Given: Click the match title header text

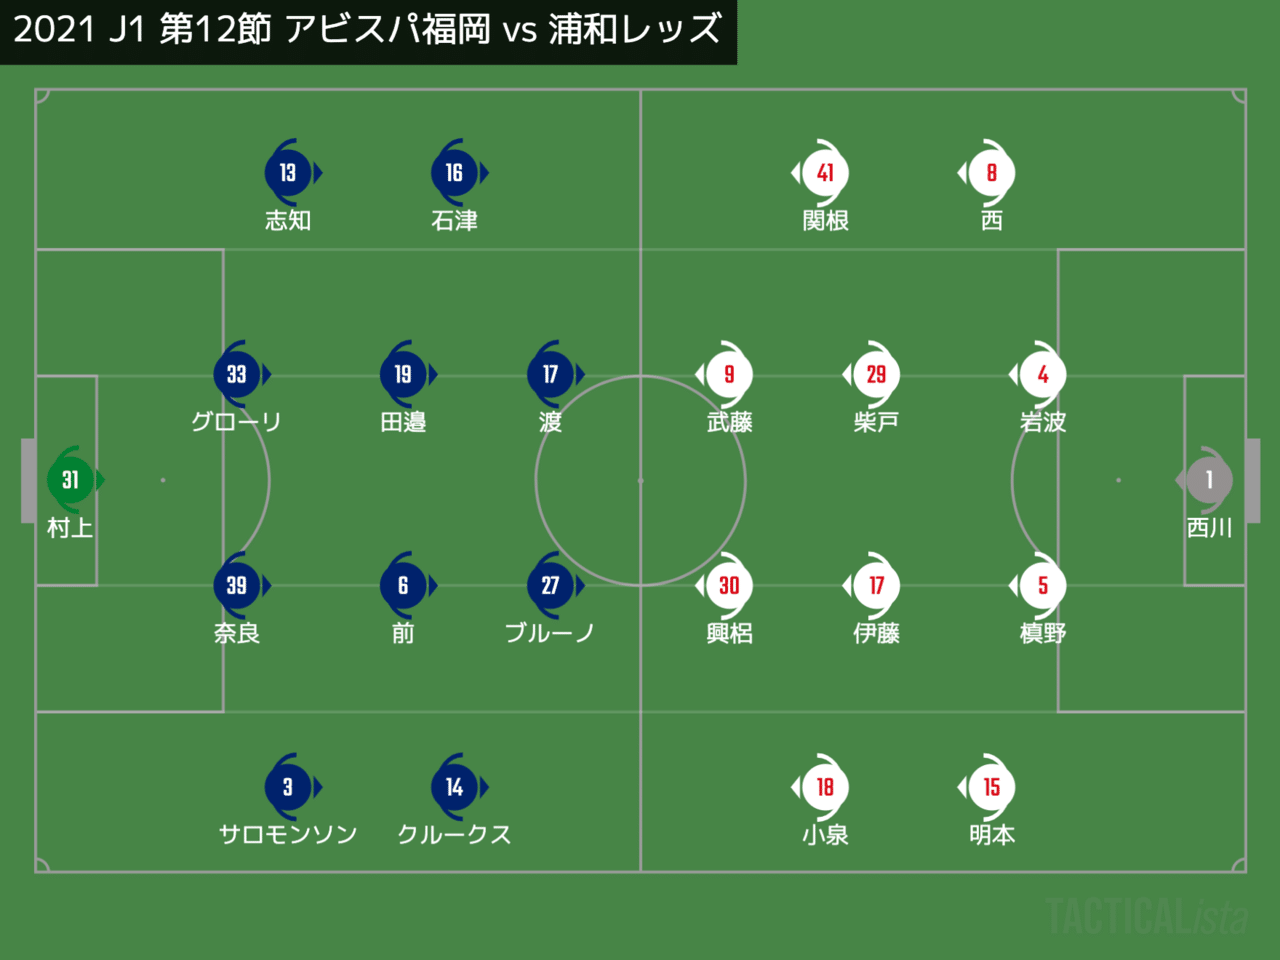Looking at the screenshot, I should (x=367, y=30).
